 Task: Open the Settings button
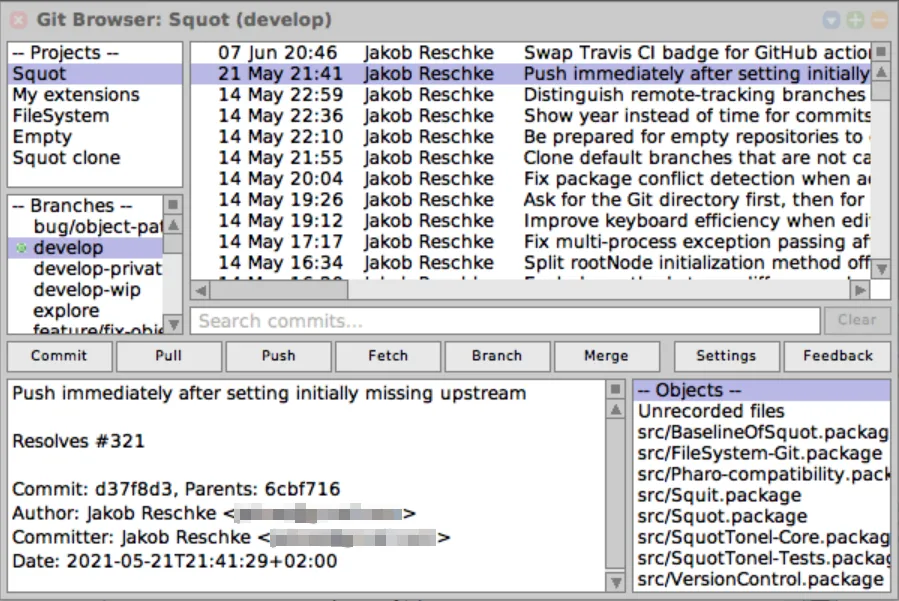point(726,356)
